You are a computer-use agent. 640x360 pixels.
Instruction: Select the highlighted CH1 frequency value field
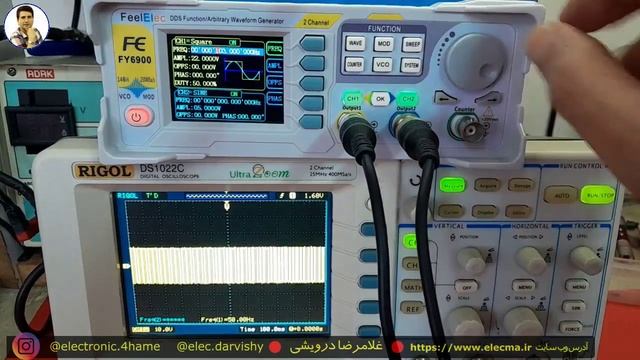click(227, 51)
